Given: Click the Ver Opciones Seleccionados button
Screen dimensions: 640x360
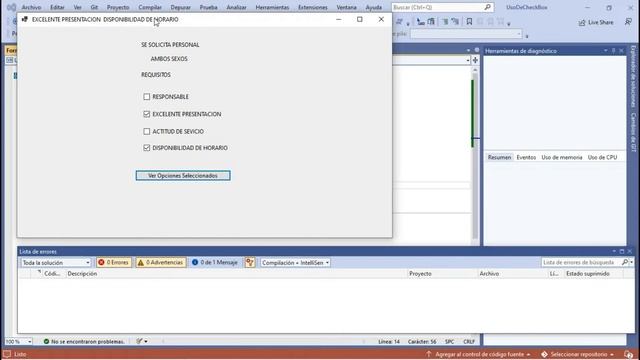Looking at the screenshot, I should click(183, 176).
